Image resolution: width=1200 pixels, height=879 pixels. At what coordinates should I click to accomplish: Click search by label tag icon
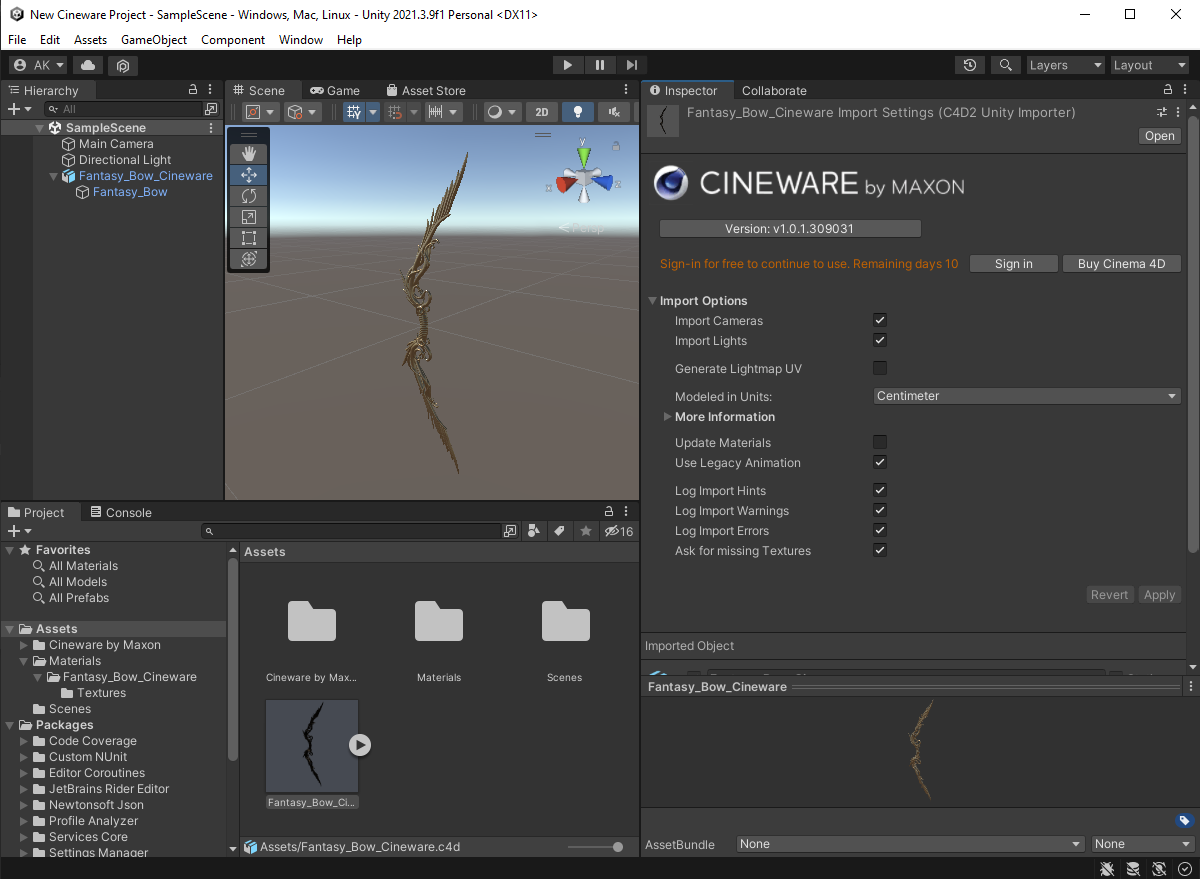point(560,531)
